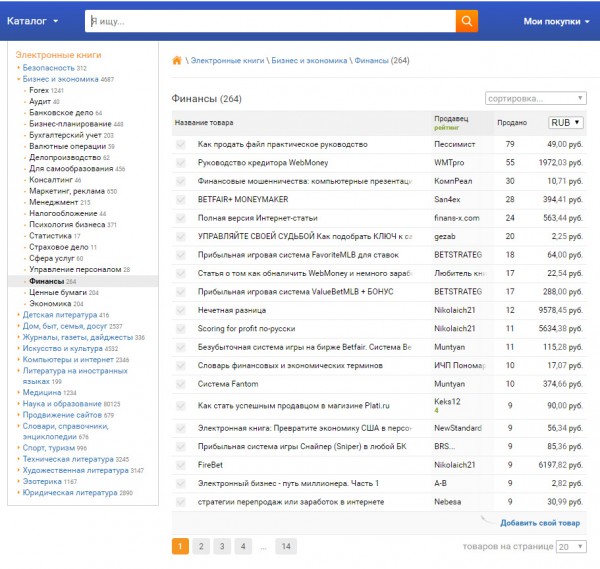600x569 pixels.
Task: Select Ценные бумаги category in sidebar
Action: coord(58,292)
